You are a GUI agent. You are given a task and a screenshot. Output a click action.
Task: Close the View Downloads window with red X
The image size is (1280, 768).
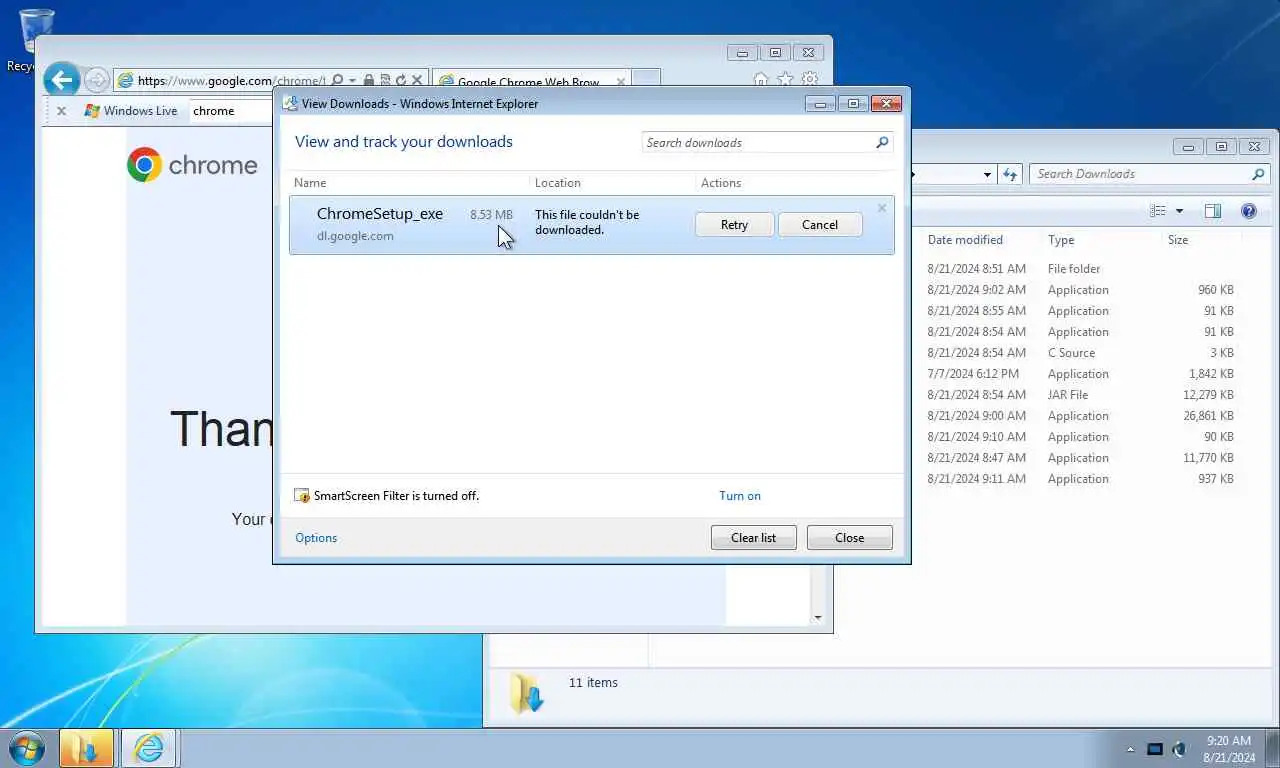(x=886, y=104)
